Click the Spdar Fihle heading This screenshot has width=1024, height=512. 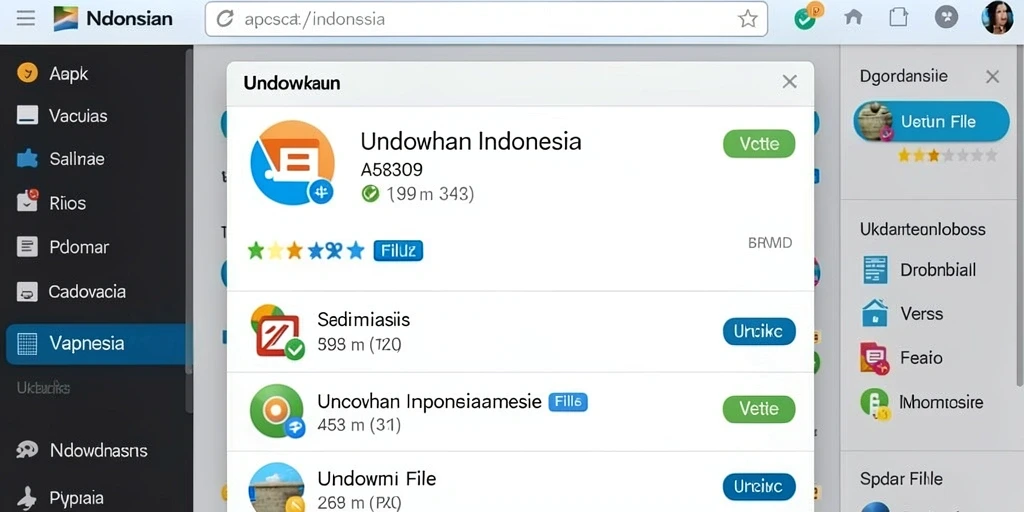pos(901,479)
